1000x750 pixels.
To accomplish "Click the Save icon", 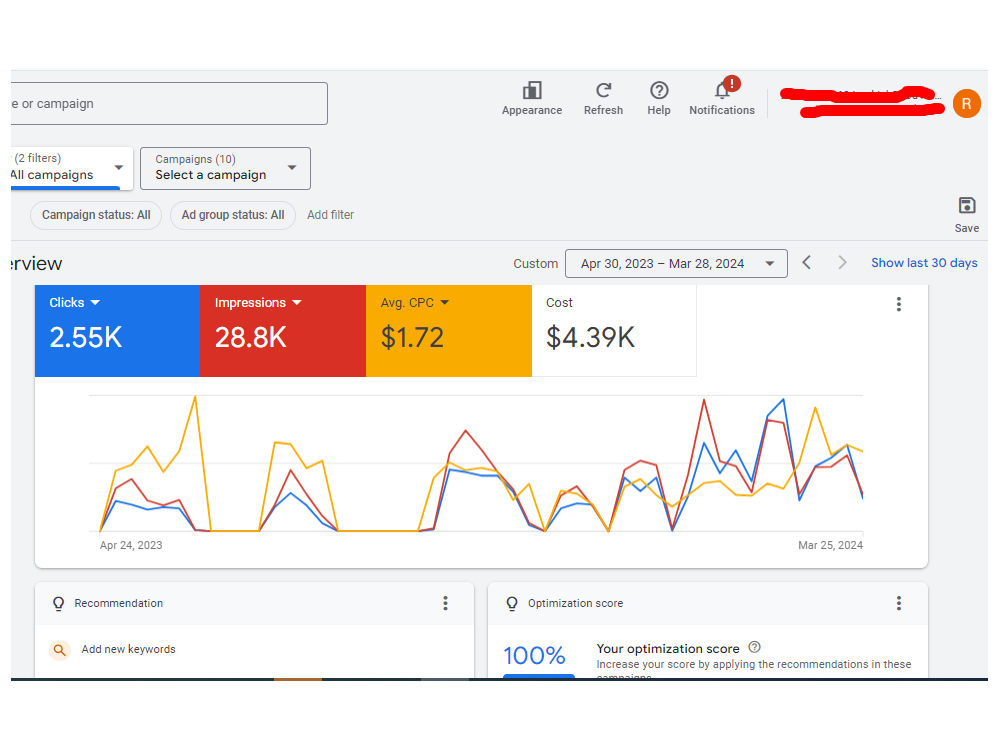I will click(x=967, y=205).
